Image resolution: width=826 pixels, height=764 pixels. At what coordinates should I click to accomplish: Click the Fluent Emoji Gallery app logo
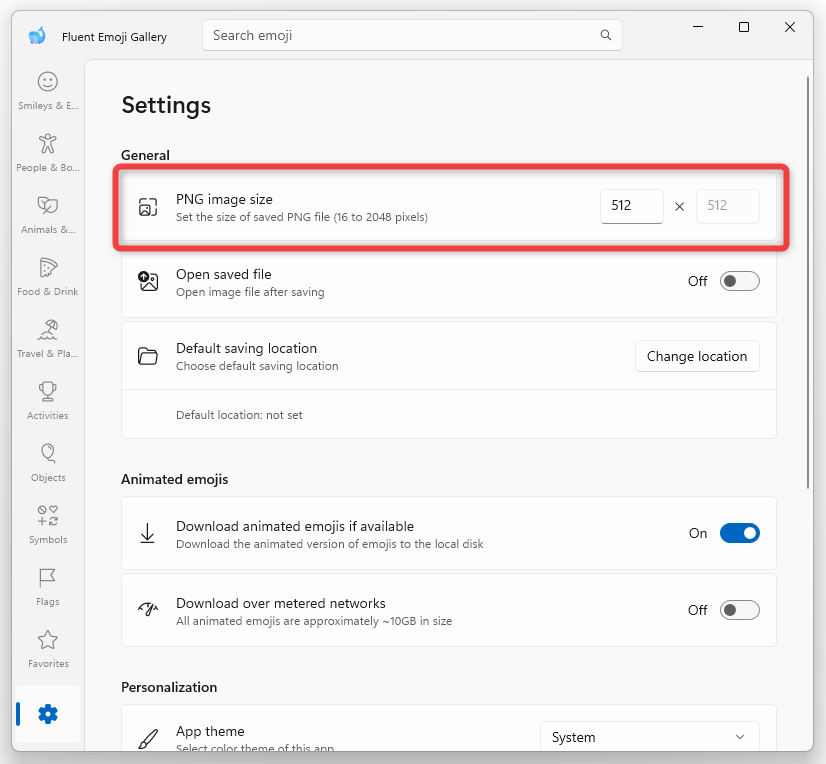coord(37,36)
